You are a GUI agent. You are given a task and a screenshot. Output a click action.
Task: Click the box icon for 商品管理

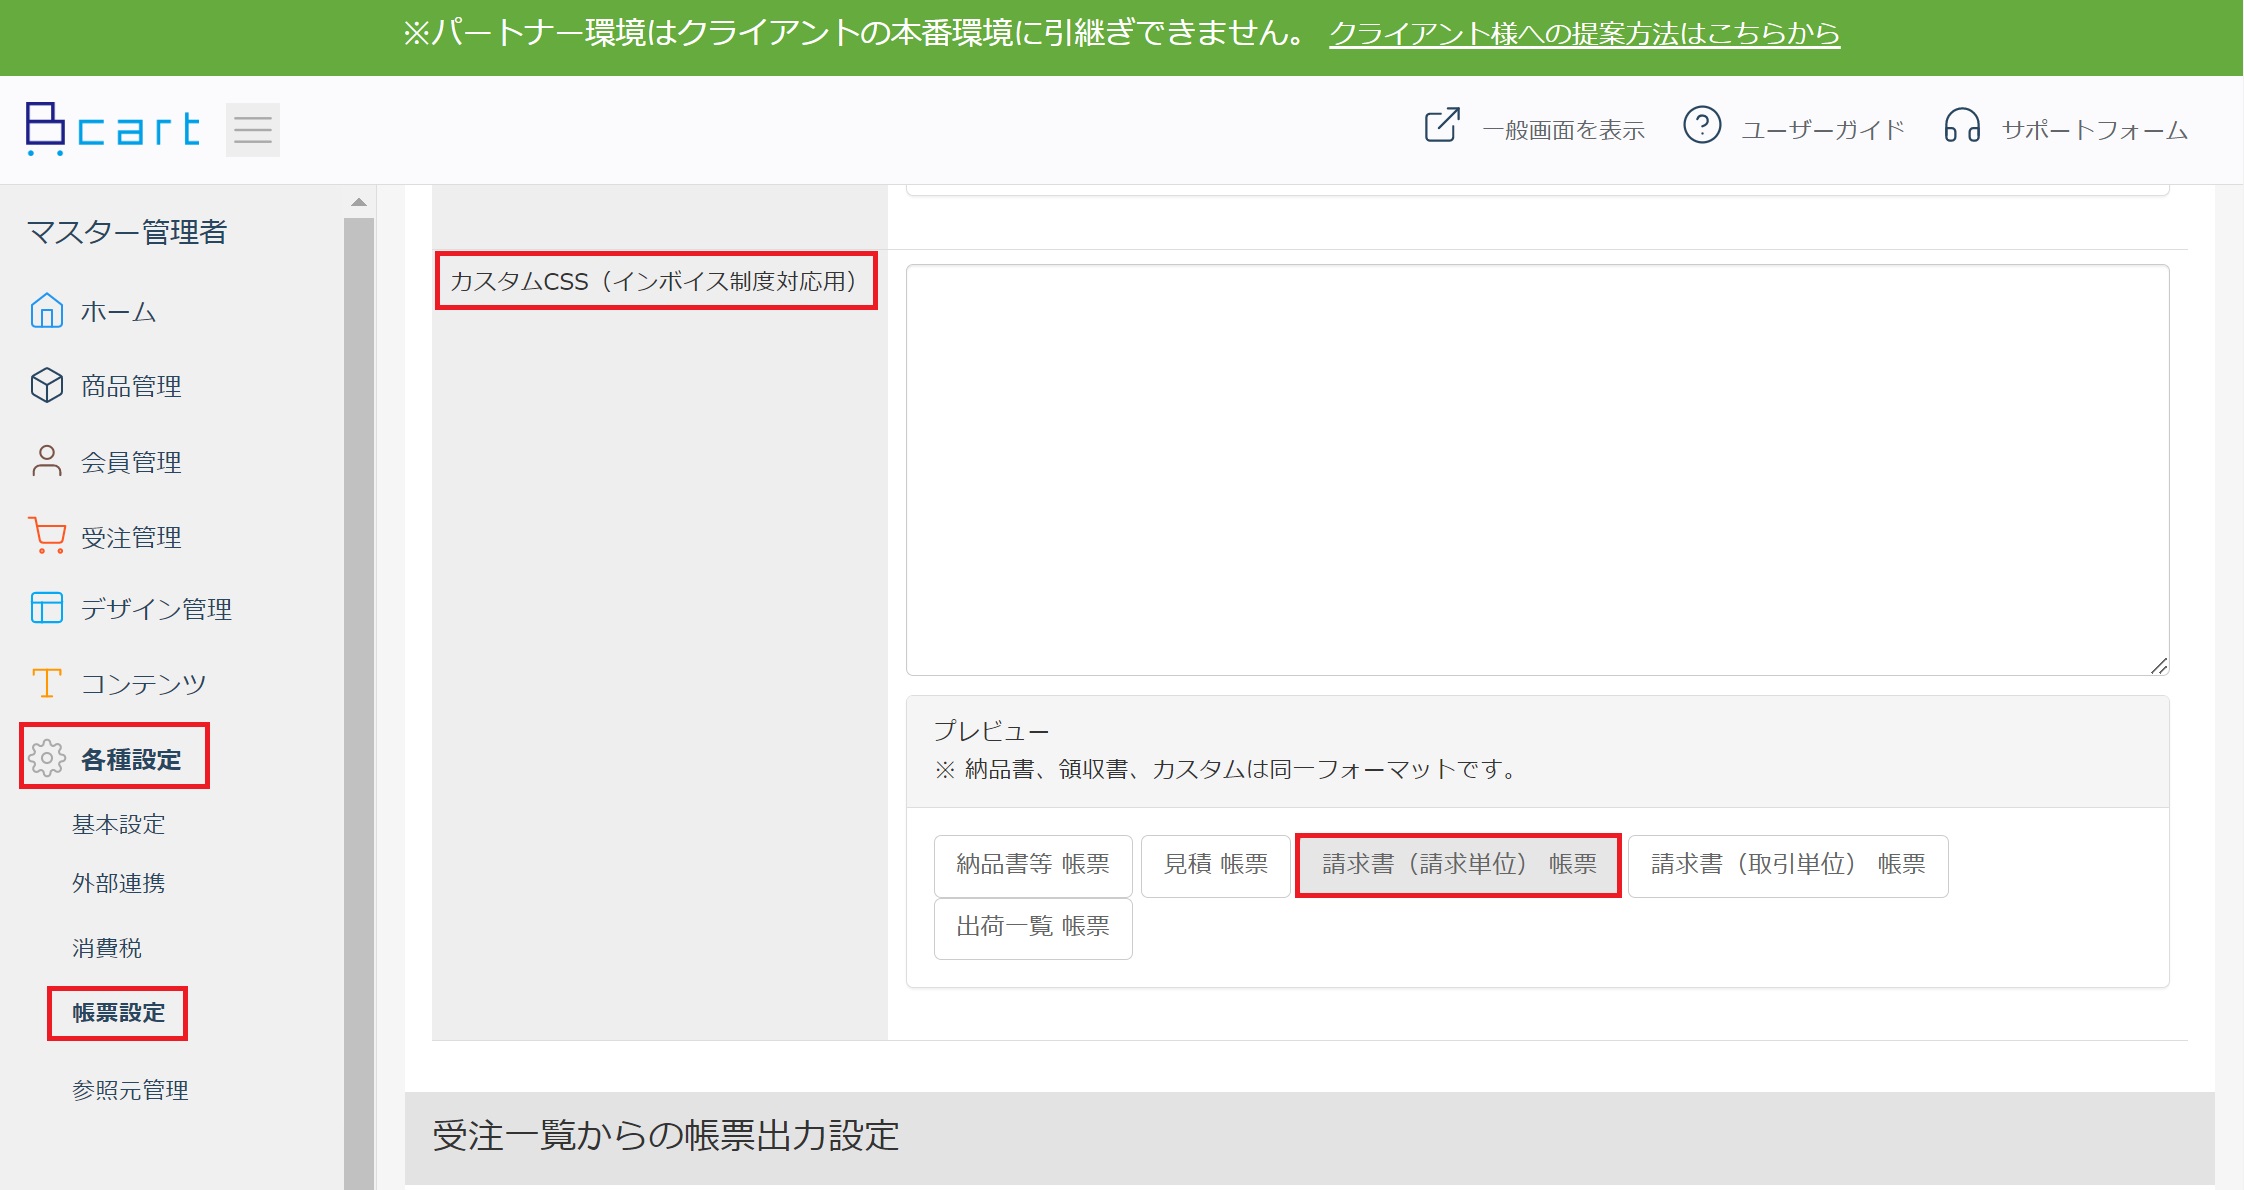[47, 385]
